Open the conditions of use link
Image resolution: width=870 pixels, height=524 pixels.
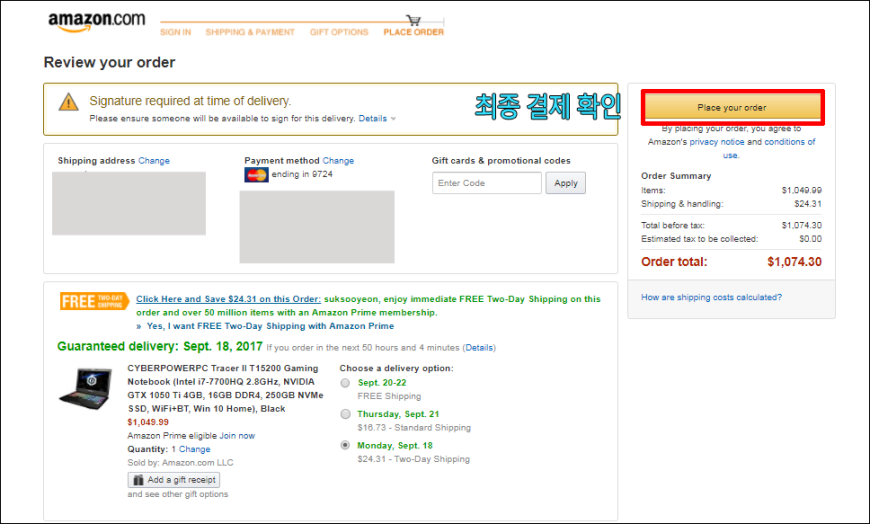(790, 142)
